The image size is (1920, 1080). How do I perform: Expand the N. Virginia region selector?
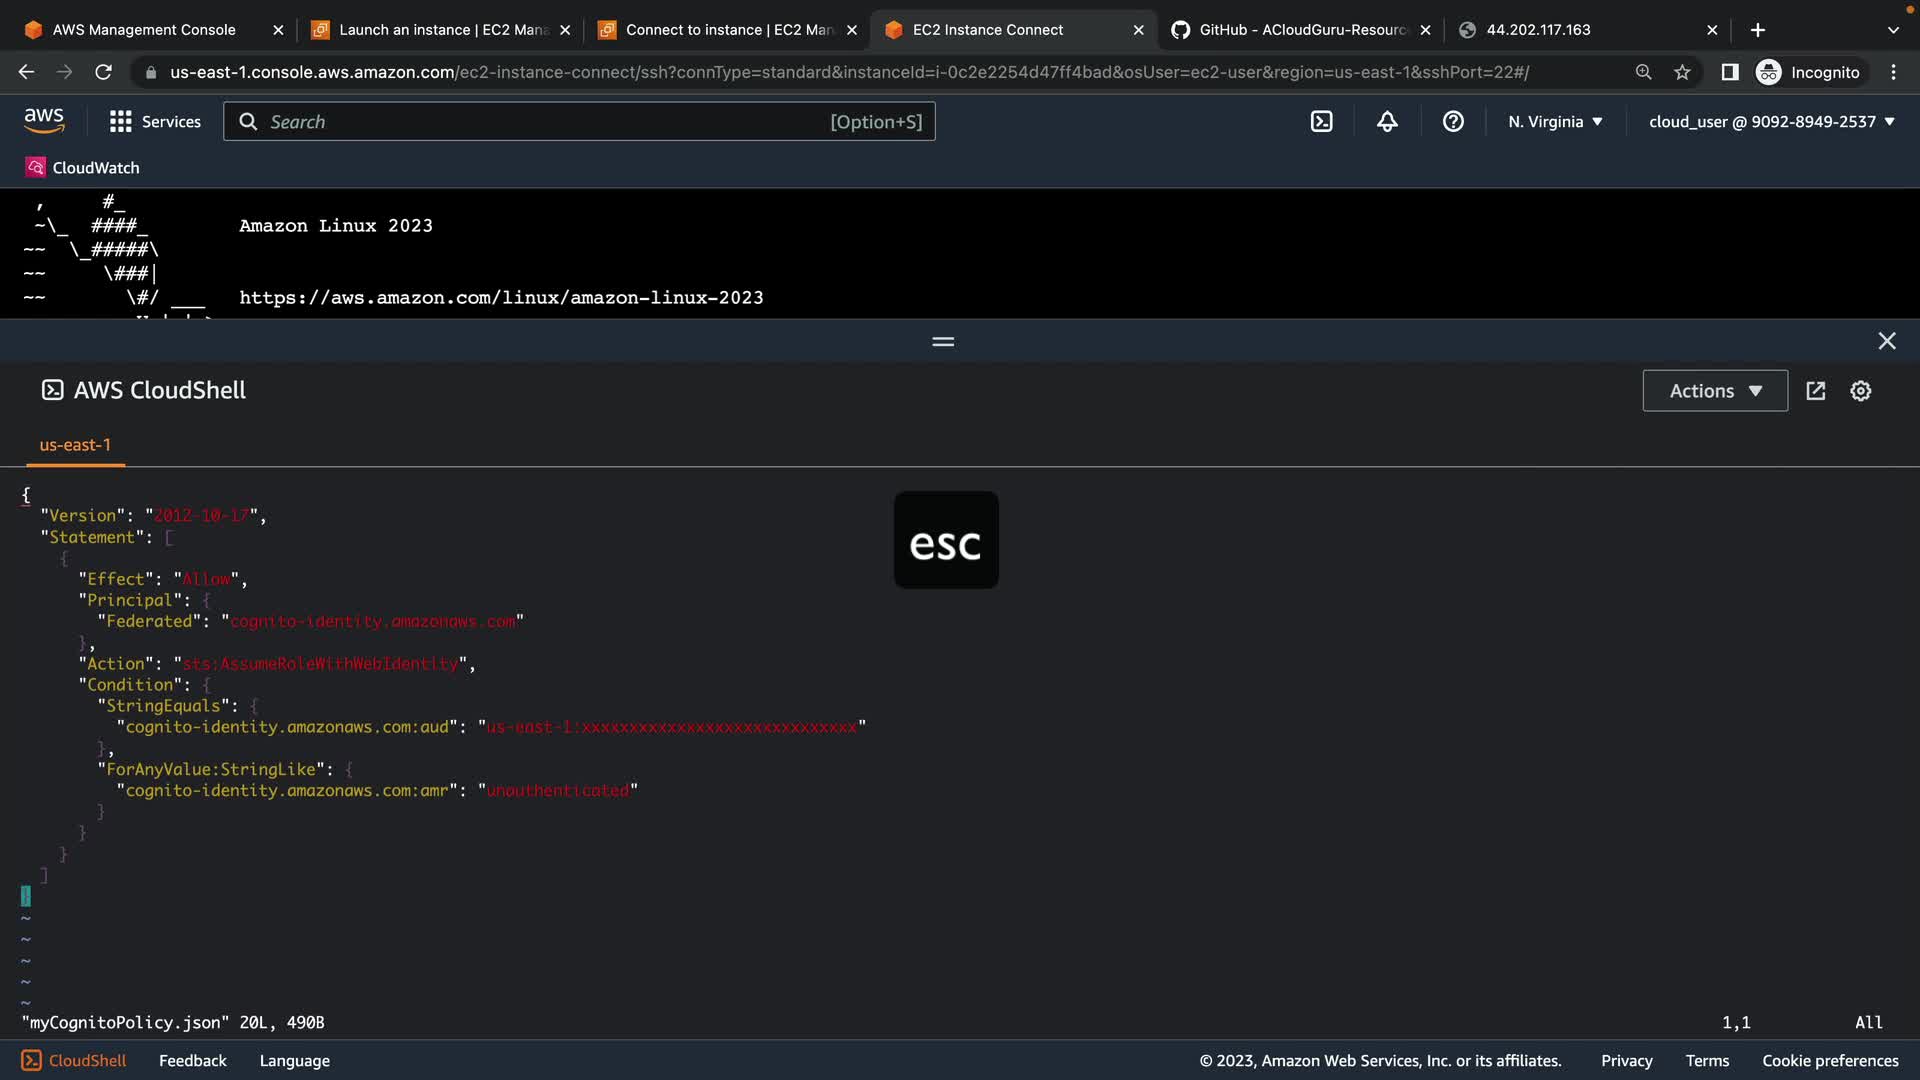point(1555,122)
